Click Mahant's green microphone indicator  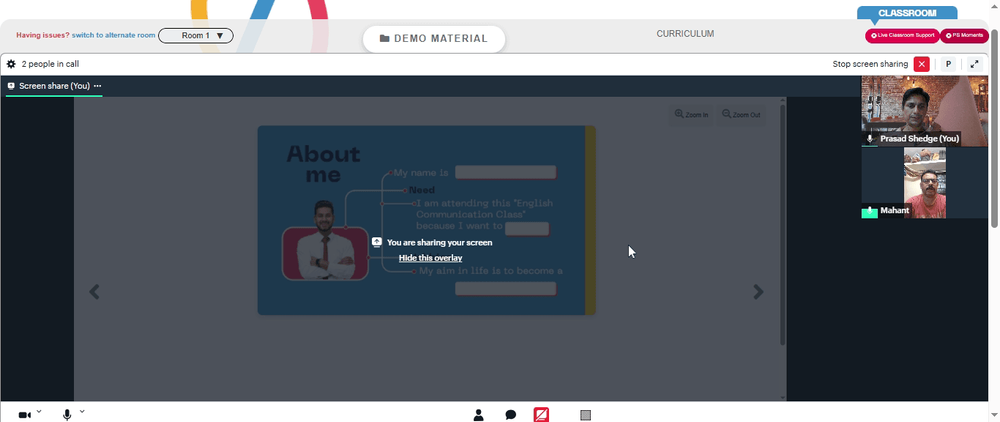coord(870,211)
